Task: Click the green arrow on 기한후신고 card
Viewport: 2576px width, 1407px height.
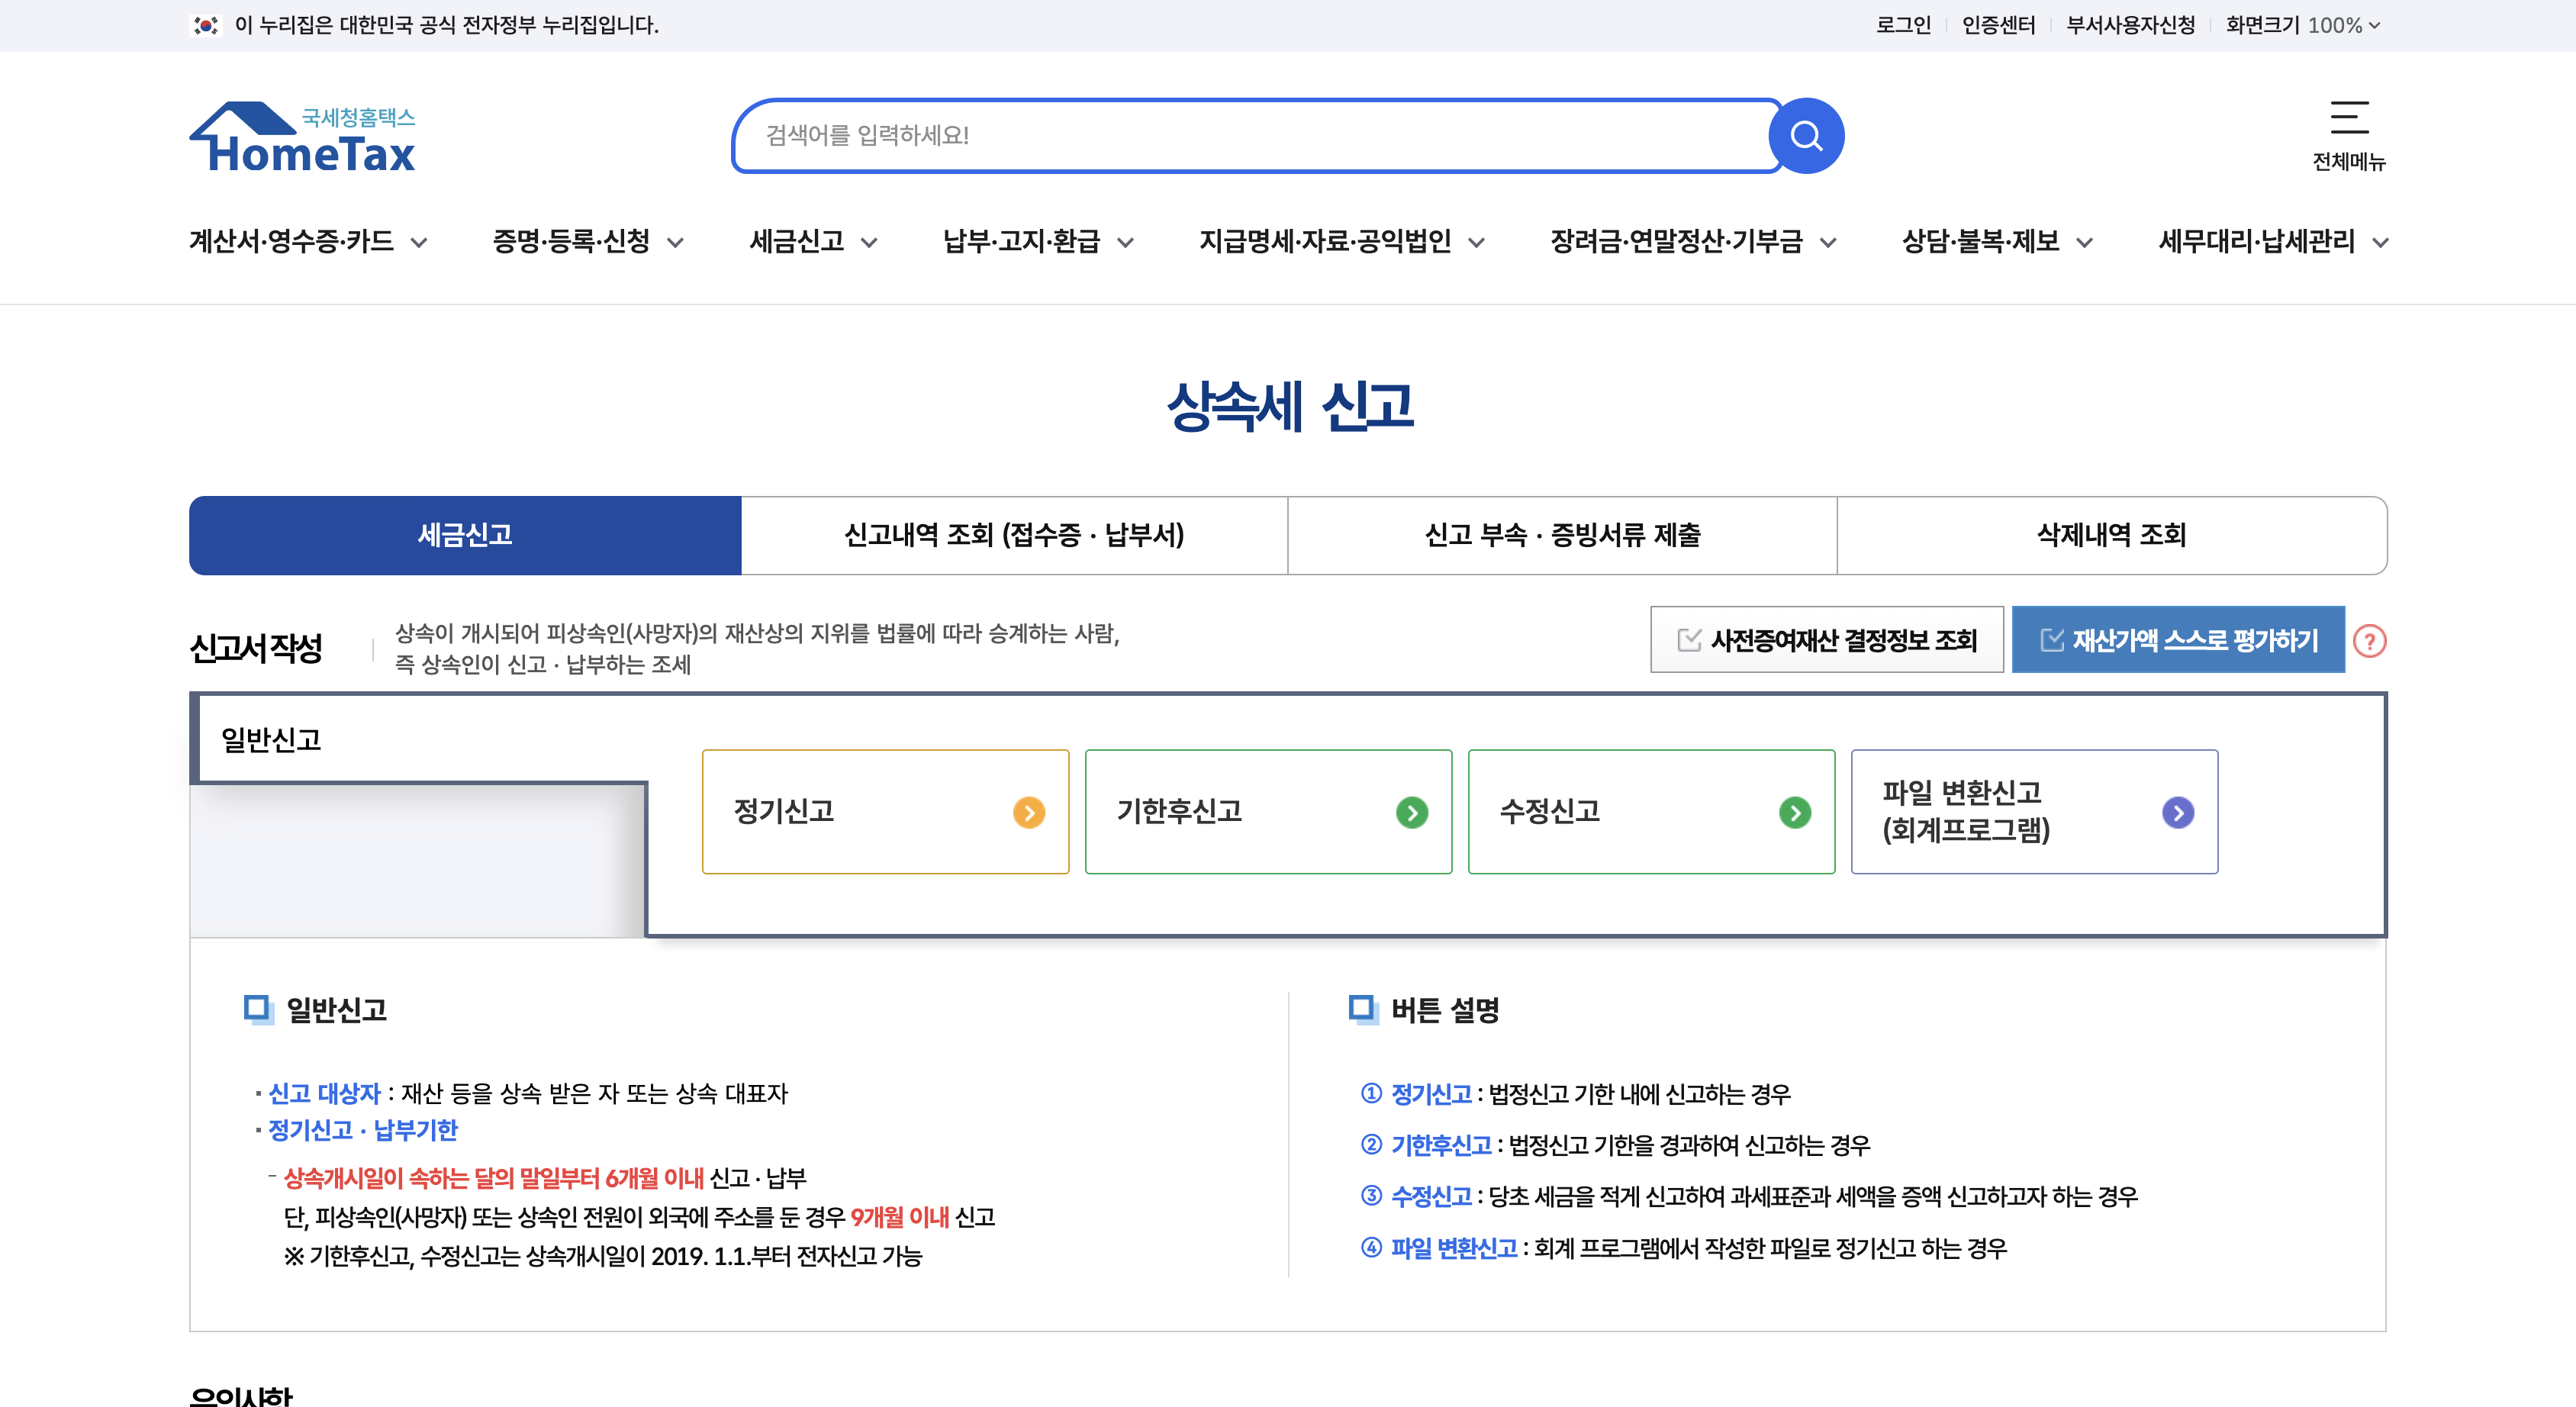Action: point(1412,812)
